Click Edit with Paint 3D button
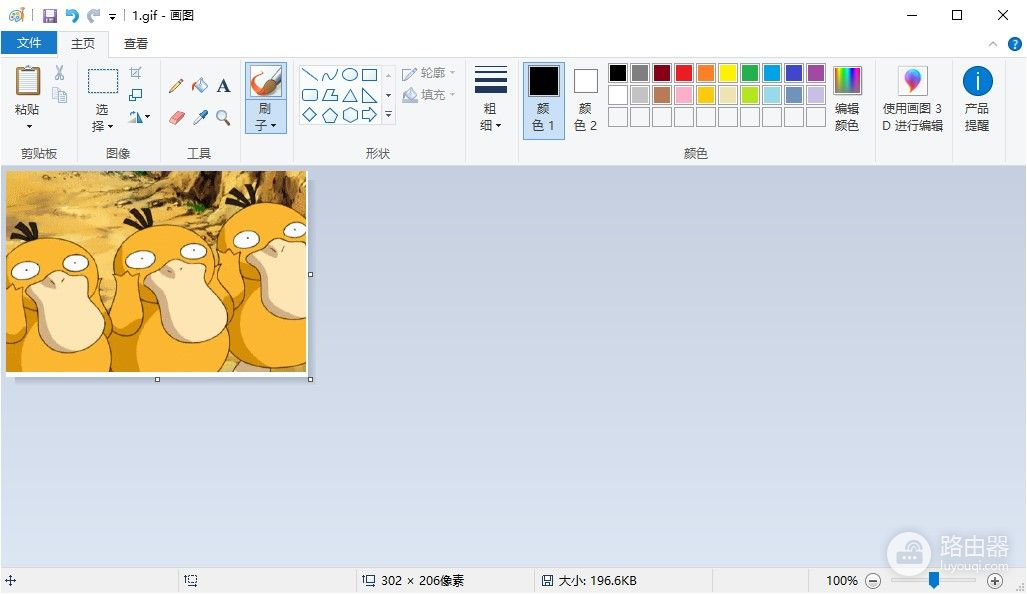Screen dimensions: 1027x594 tap(912, 99)
